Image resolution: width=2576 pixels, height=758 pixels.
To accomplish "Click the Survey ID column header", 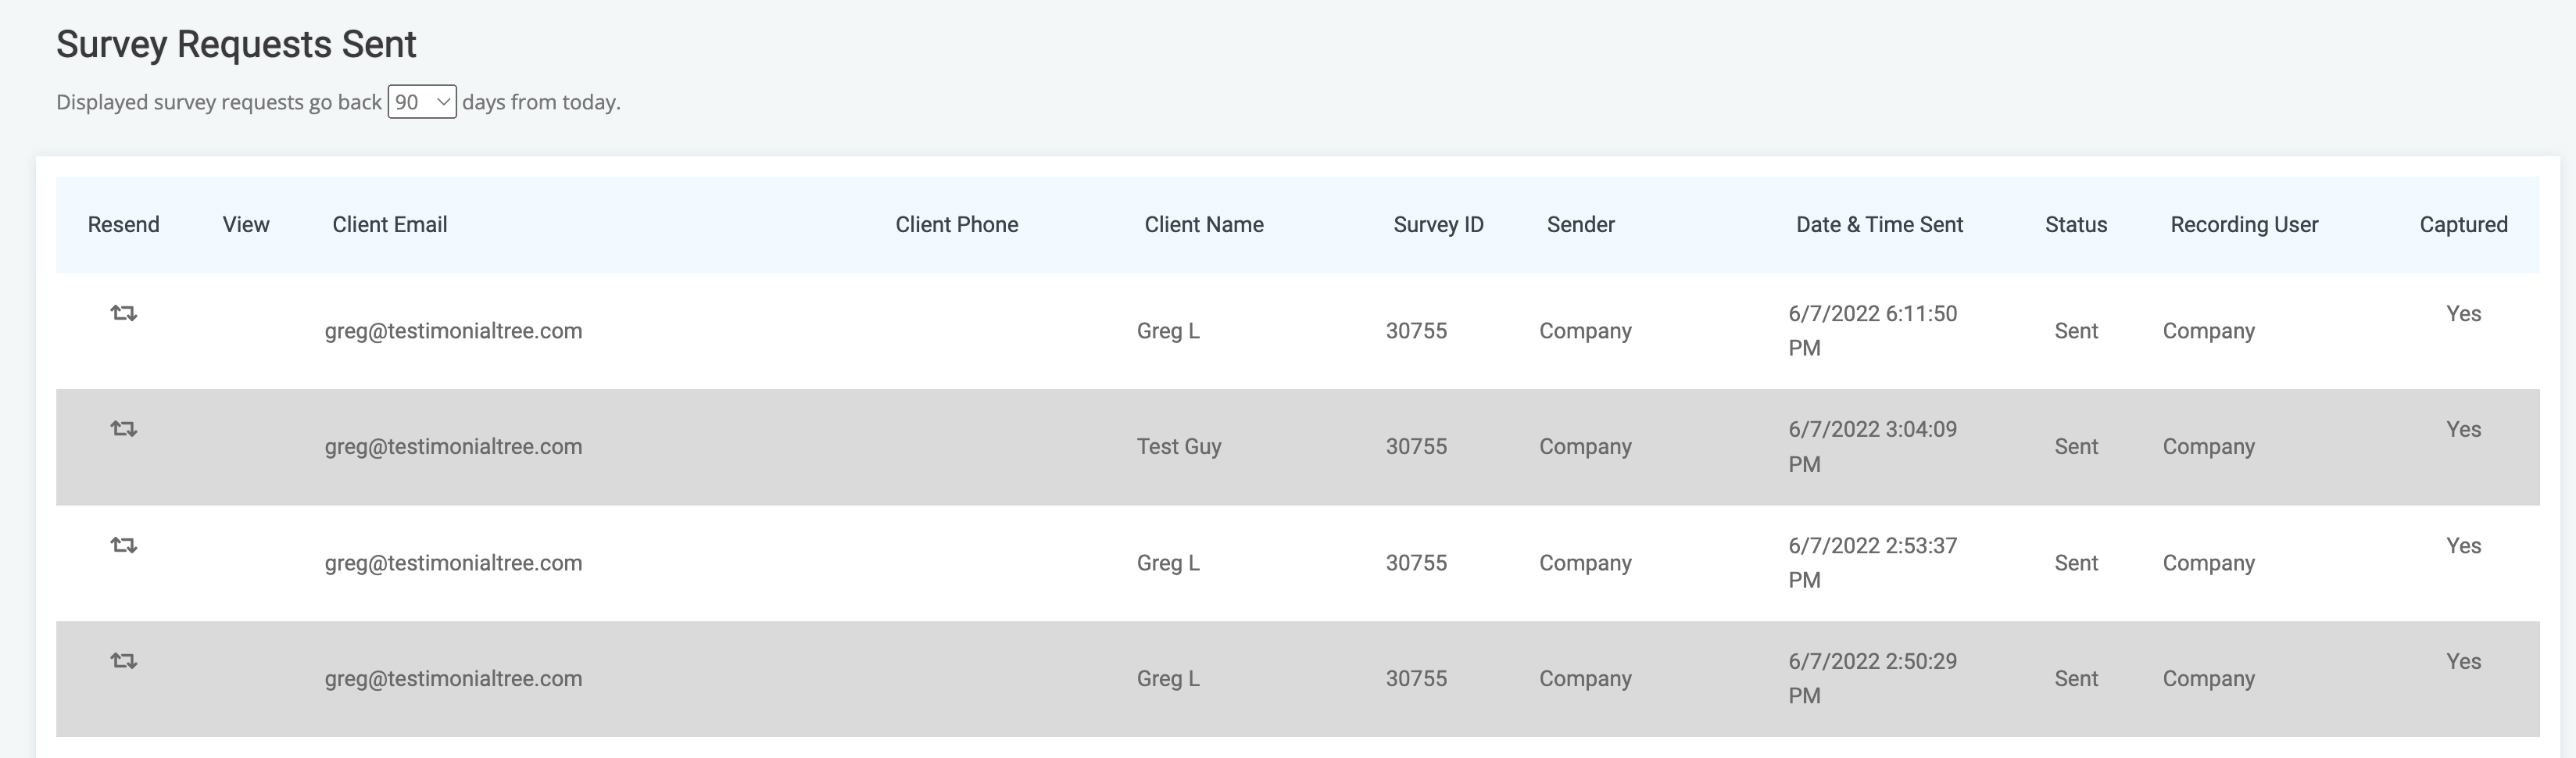I will 1438,225.
